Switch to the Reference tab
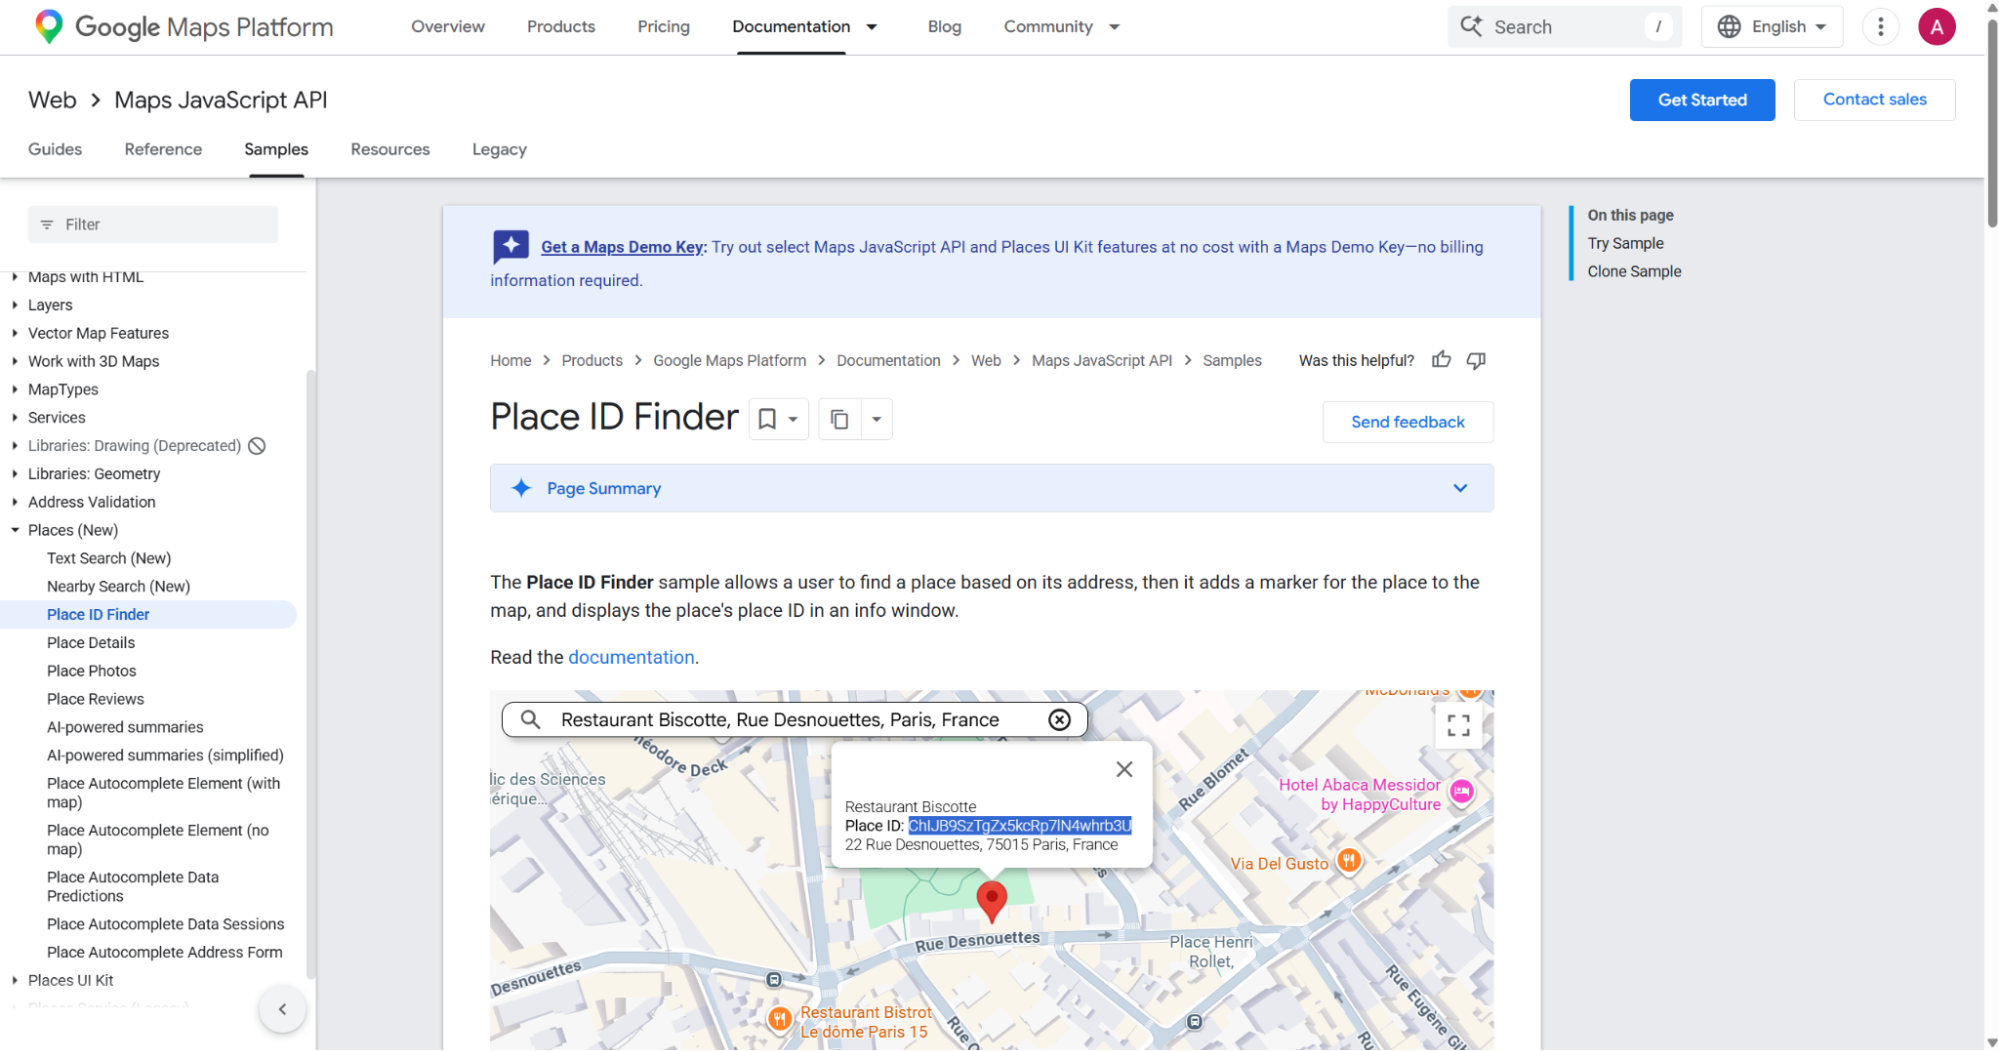The width and height of the screenshot is (1999, 1051). coord(163,149)
